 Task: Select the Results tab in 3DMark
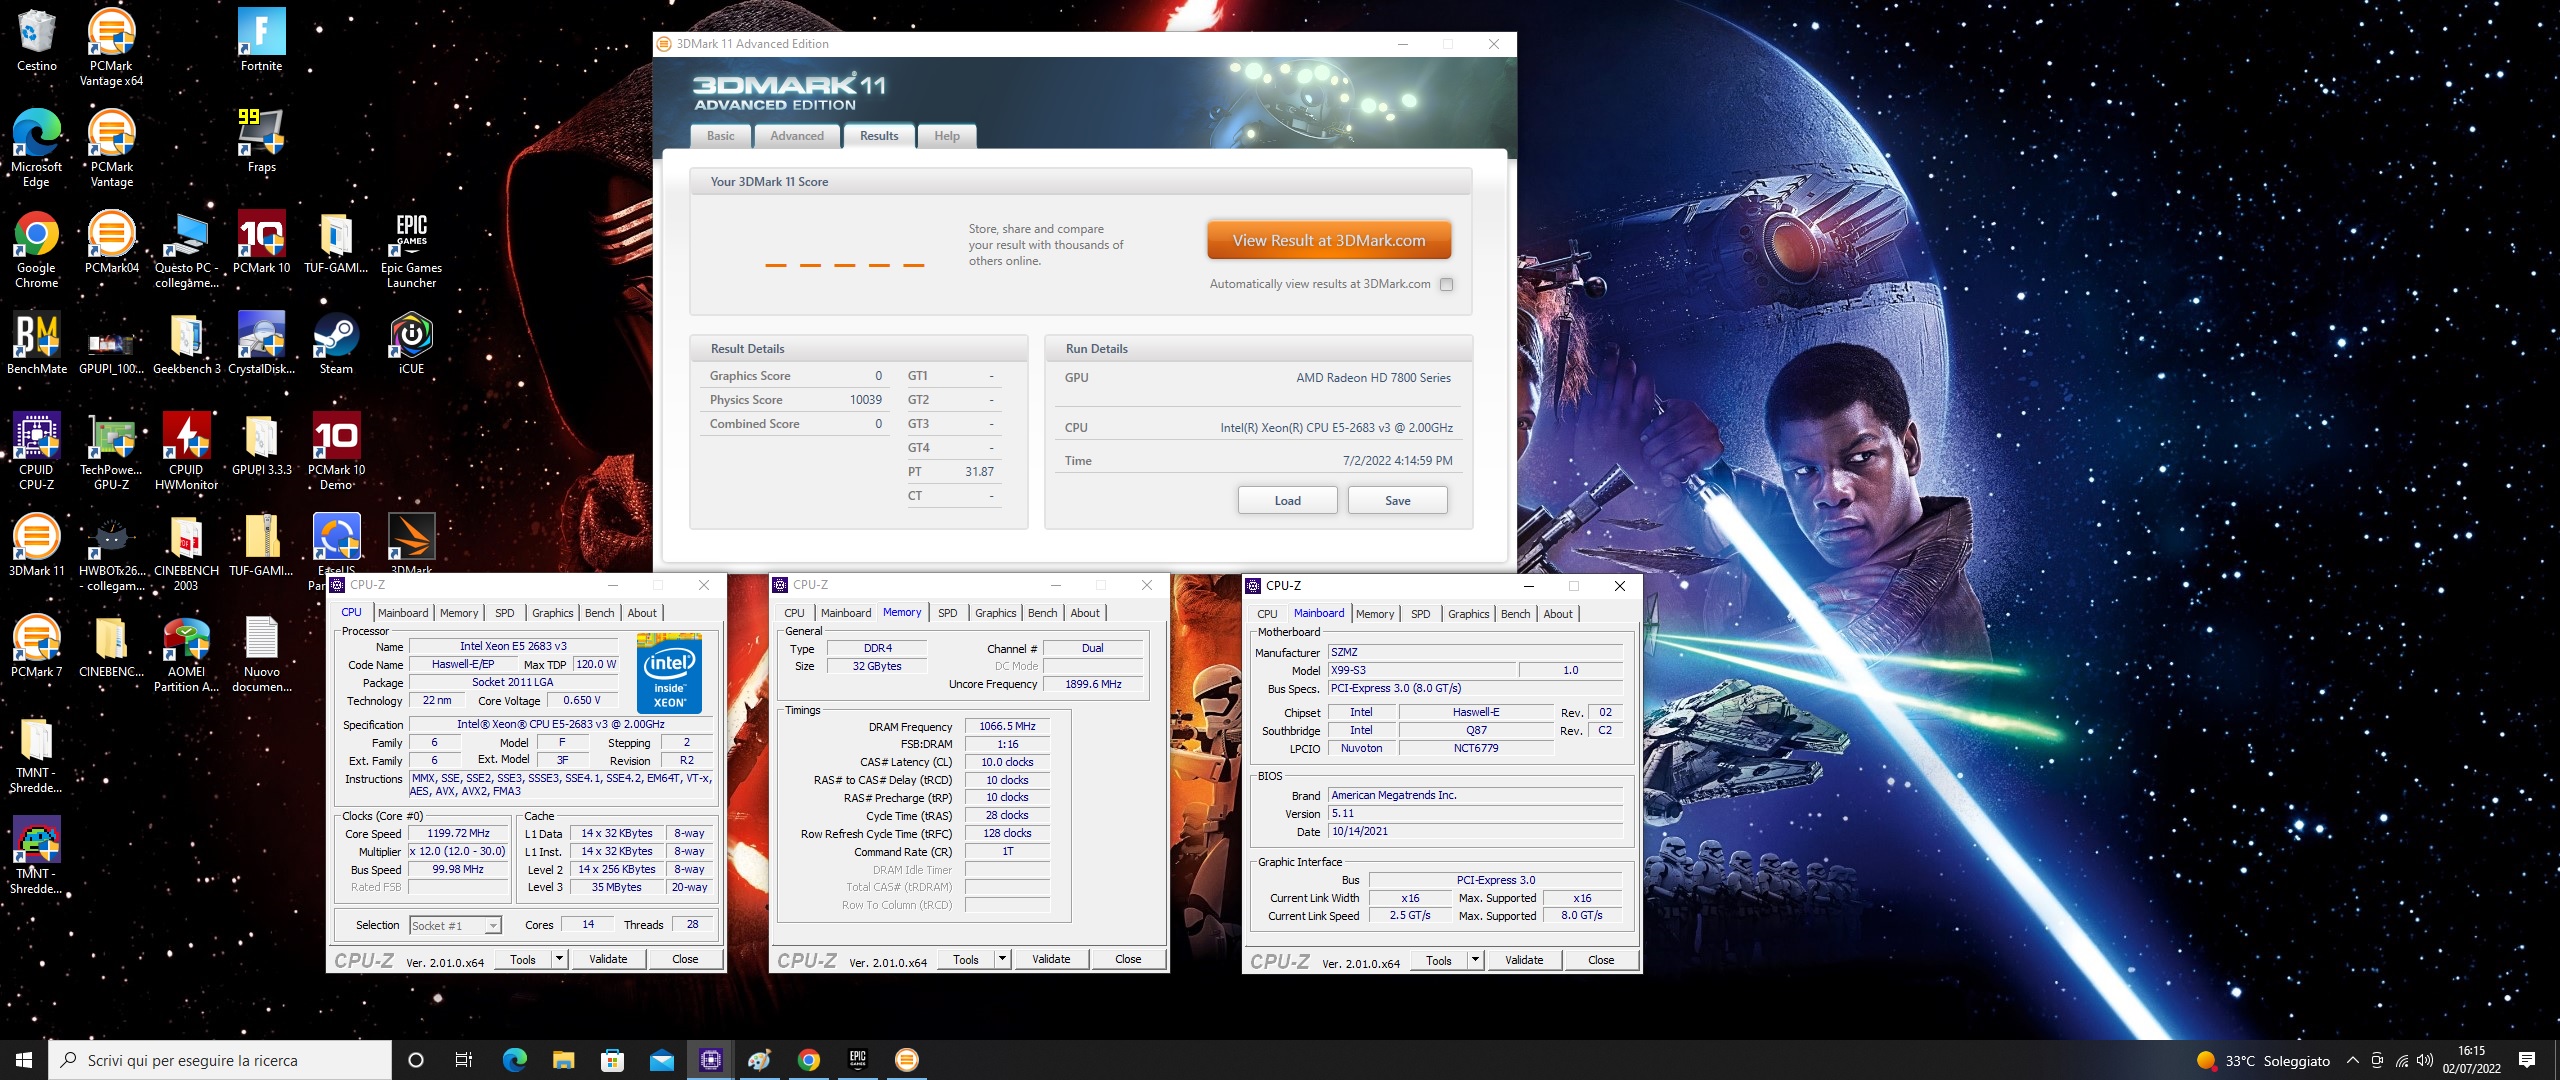(x=879, y=136)
